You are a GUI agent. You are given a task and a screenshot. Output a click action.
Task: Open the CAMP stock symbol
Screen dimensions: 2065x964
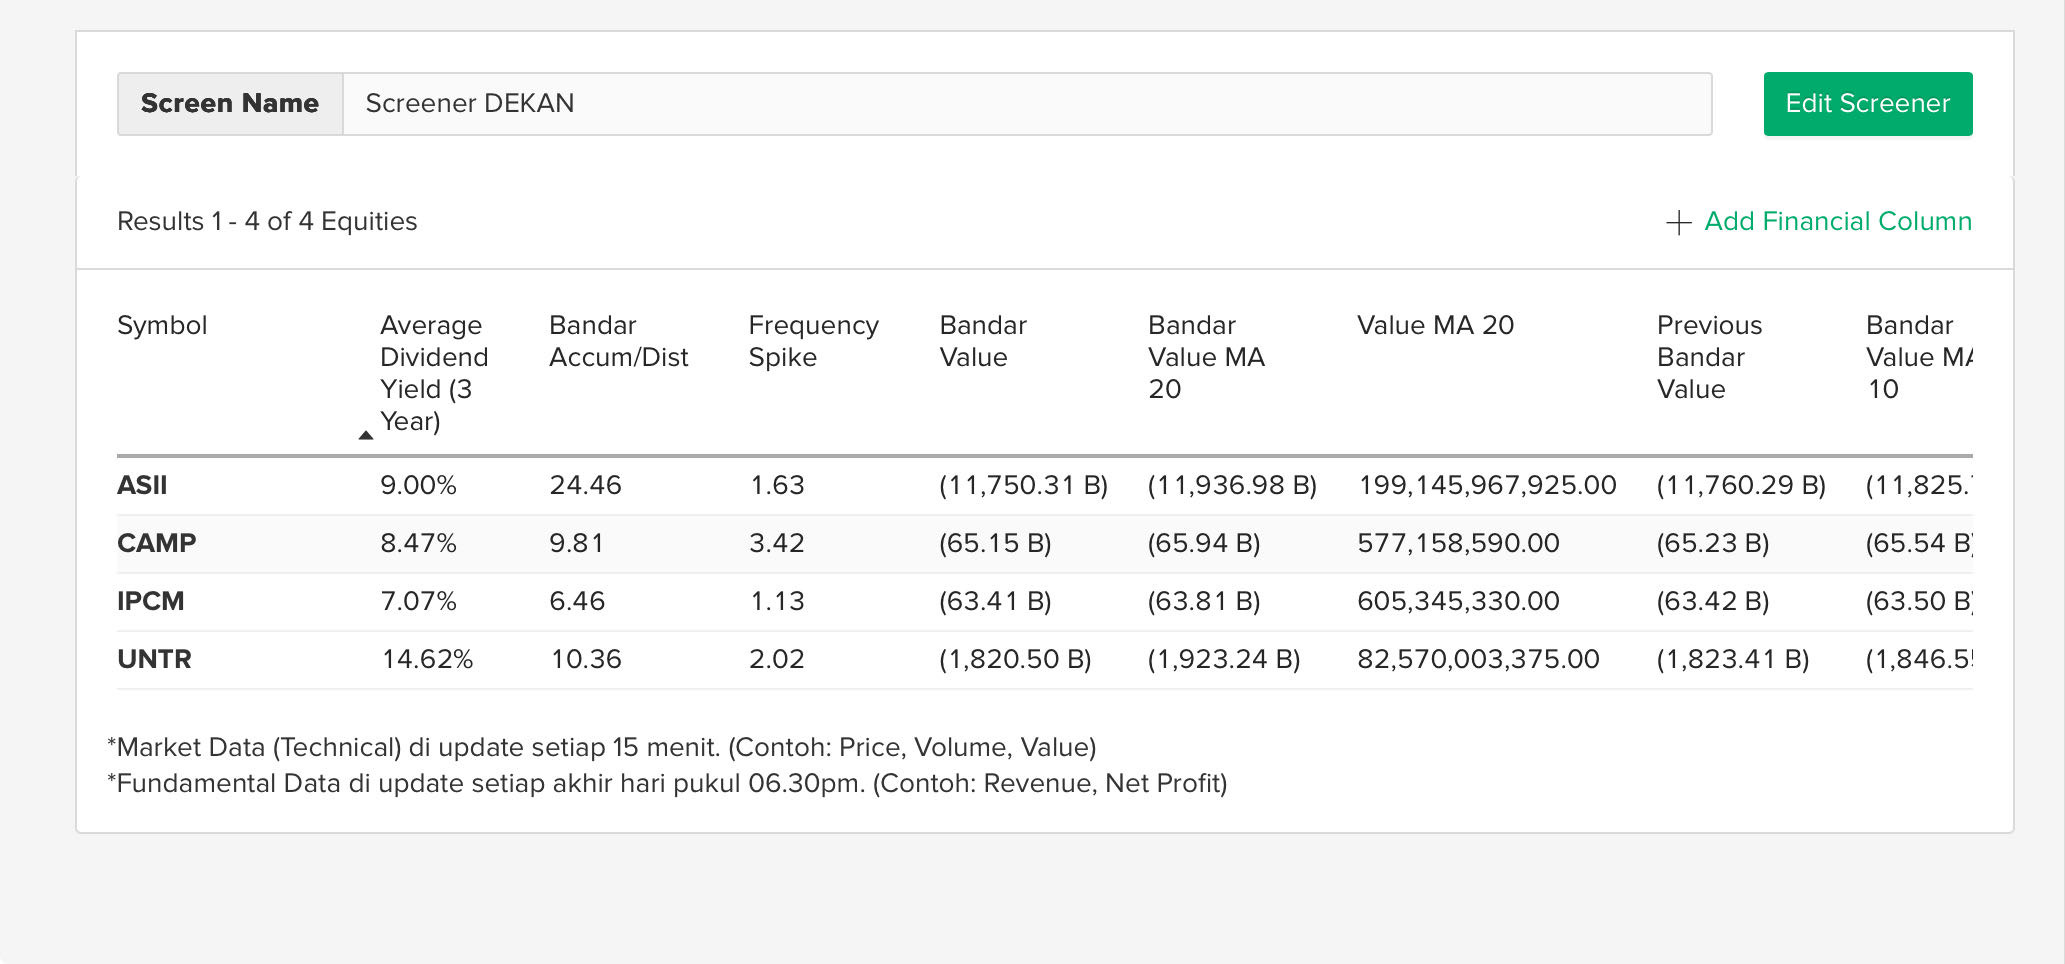tap(156, 543)
